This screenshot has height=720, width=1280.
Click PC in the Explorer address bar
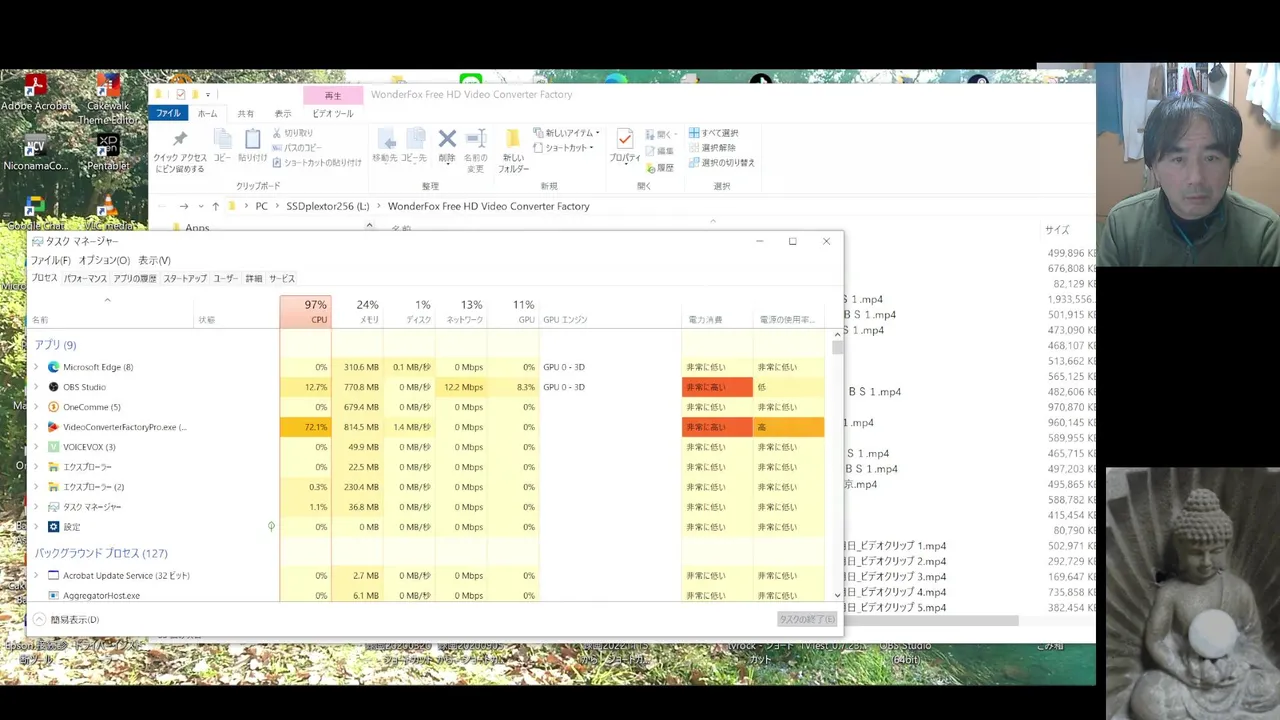[x=261, y=206]
